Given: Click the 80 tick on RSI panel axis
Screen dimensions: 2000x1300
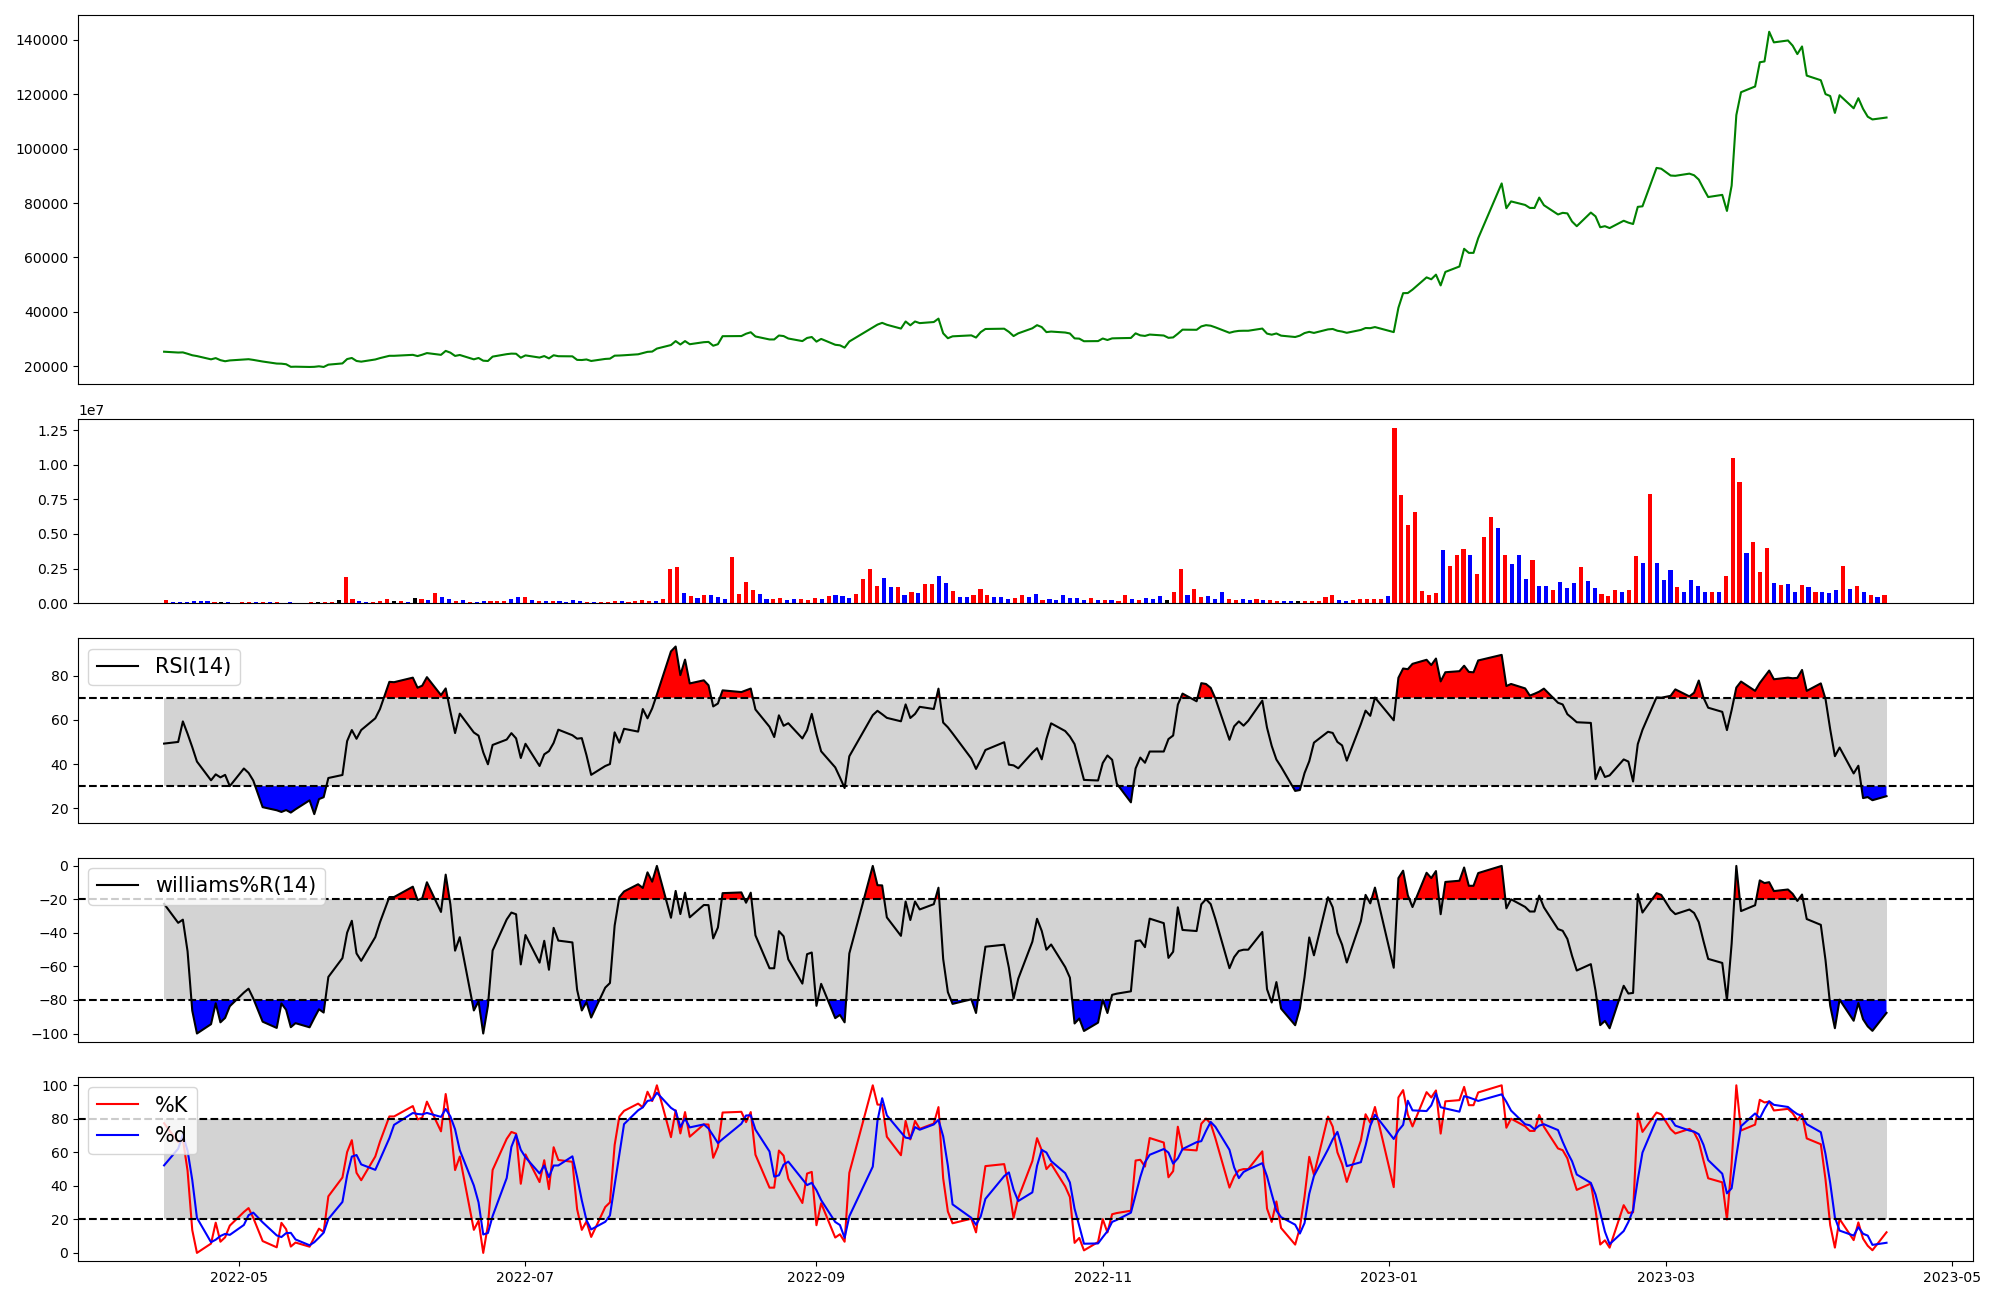Looking at the screenshot, I should tap(60, 677).
